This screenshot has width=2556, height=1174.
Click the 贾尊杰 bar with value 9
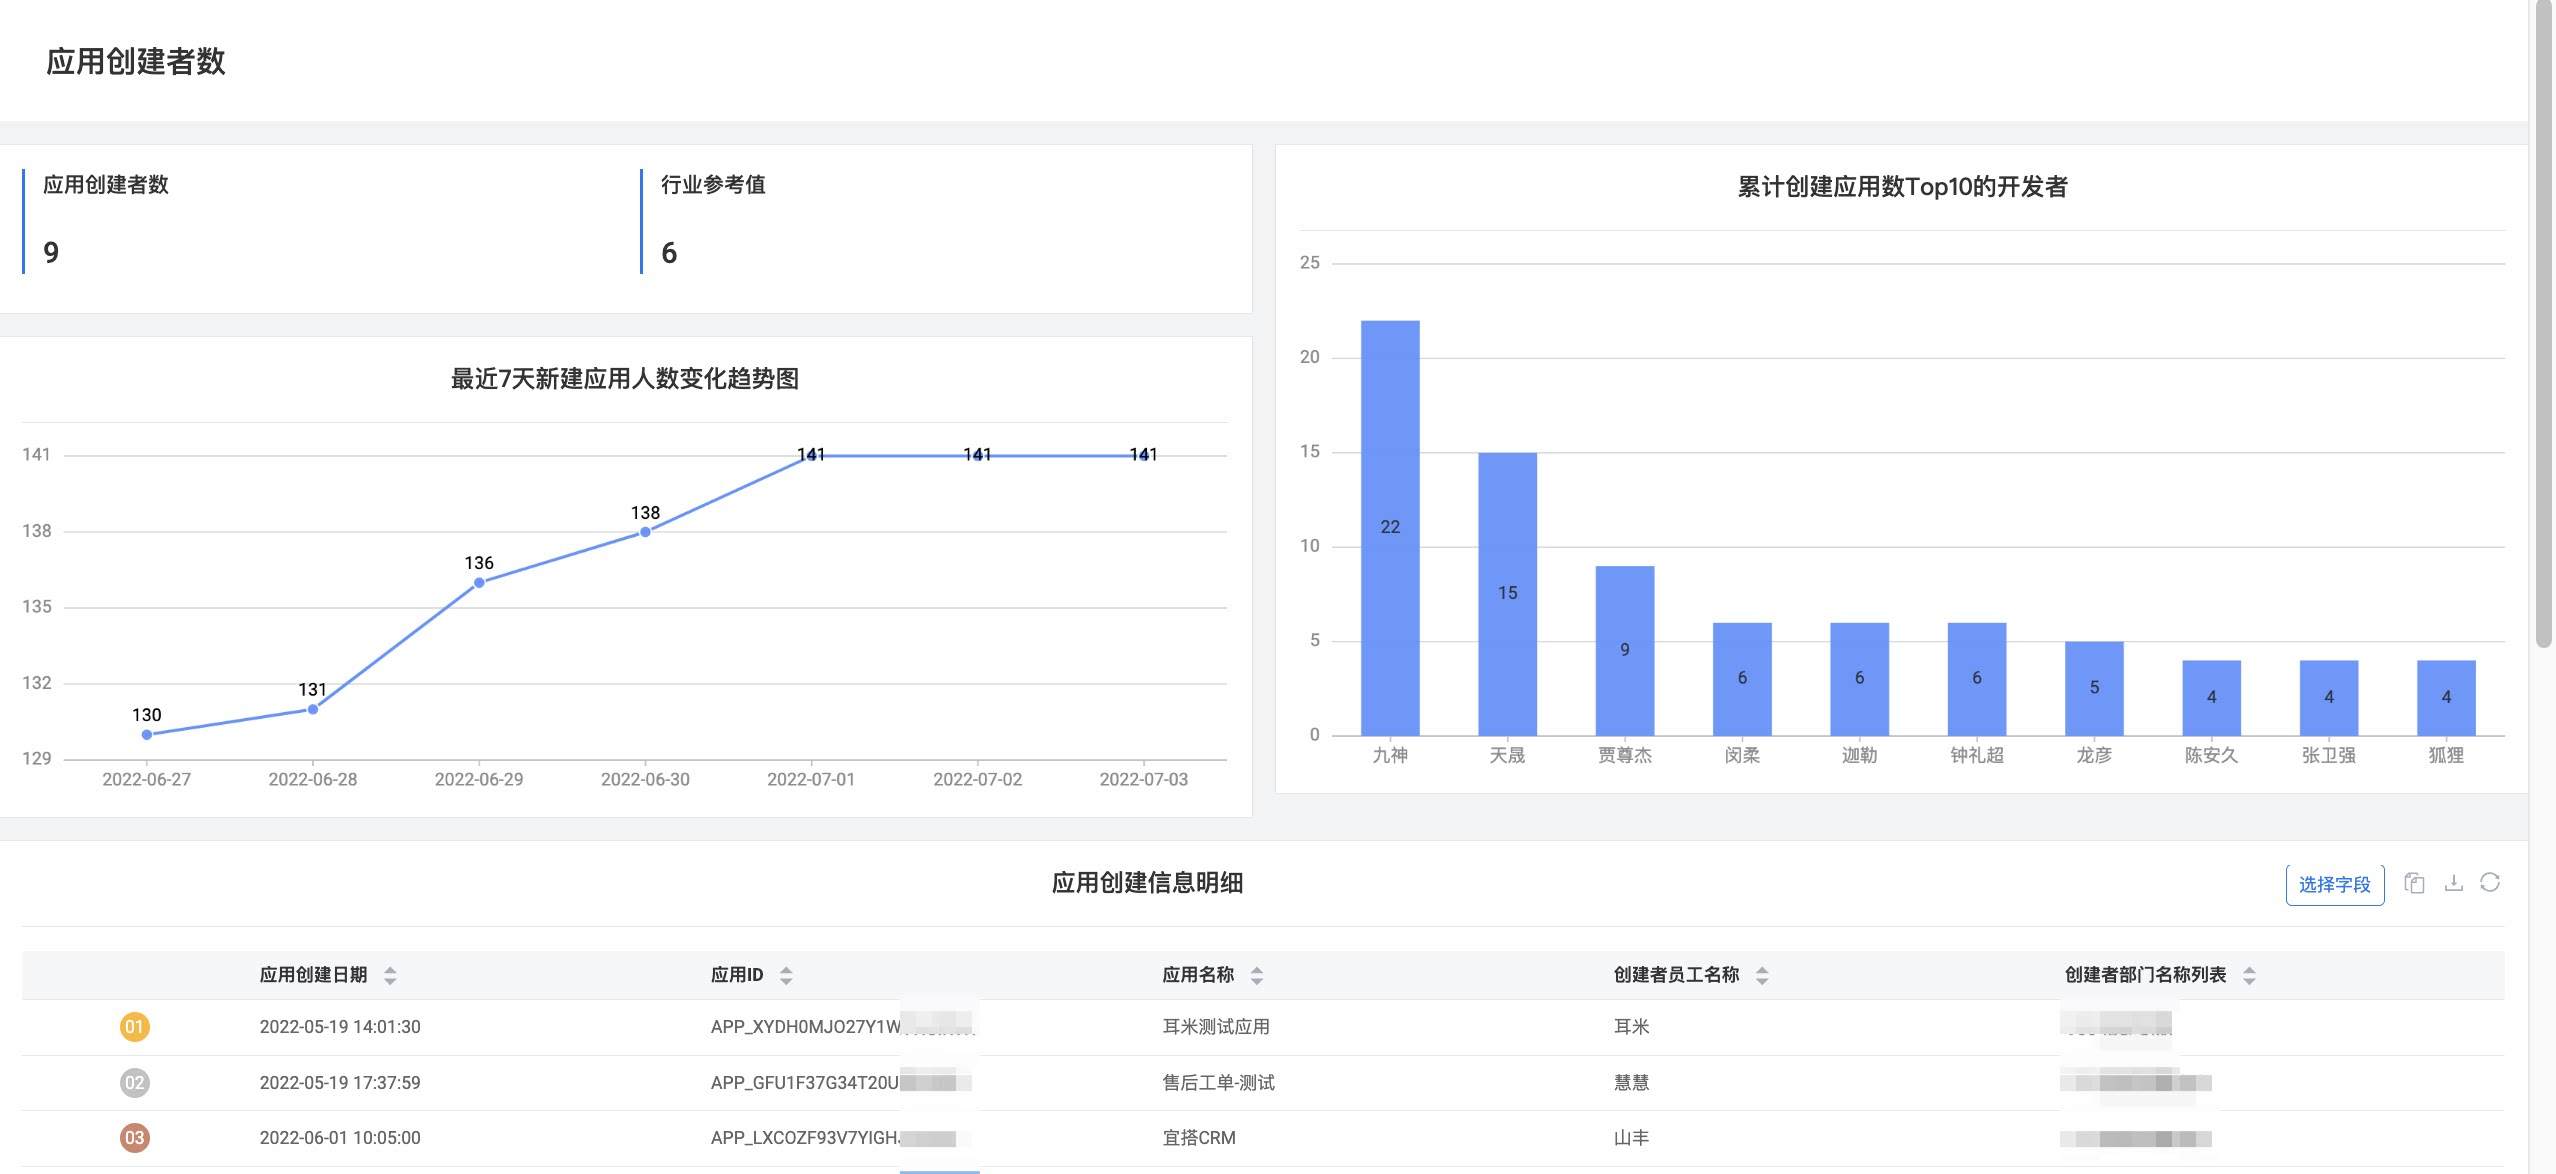pyautogui.click(x=1625, y=651)
